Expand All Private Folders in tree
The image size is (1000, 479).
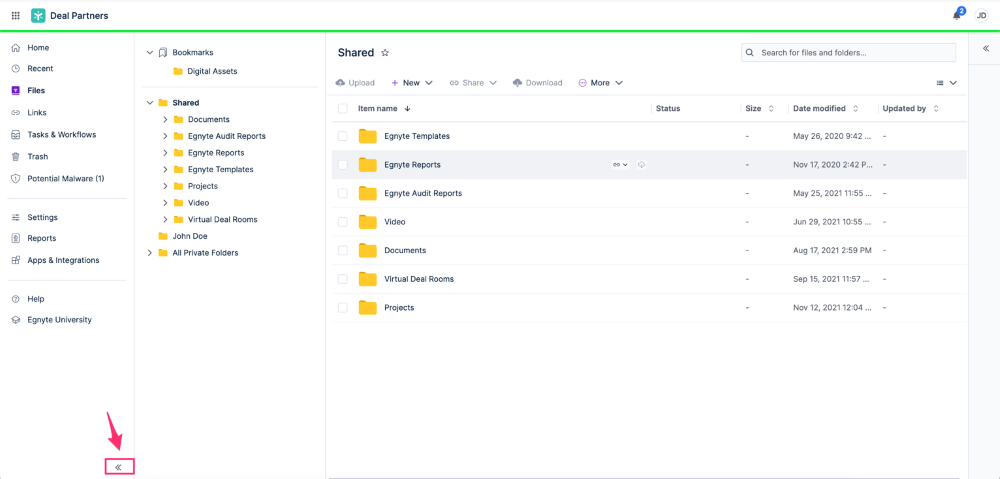pos(150,253)
